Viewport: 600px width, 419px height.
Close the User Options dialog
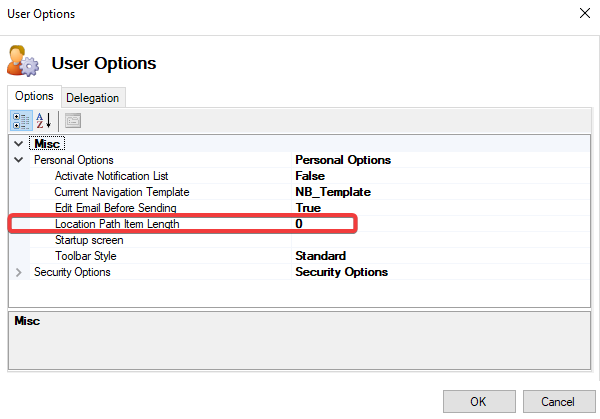coord(583,14)
